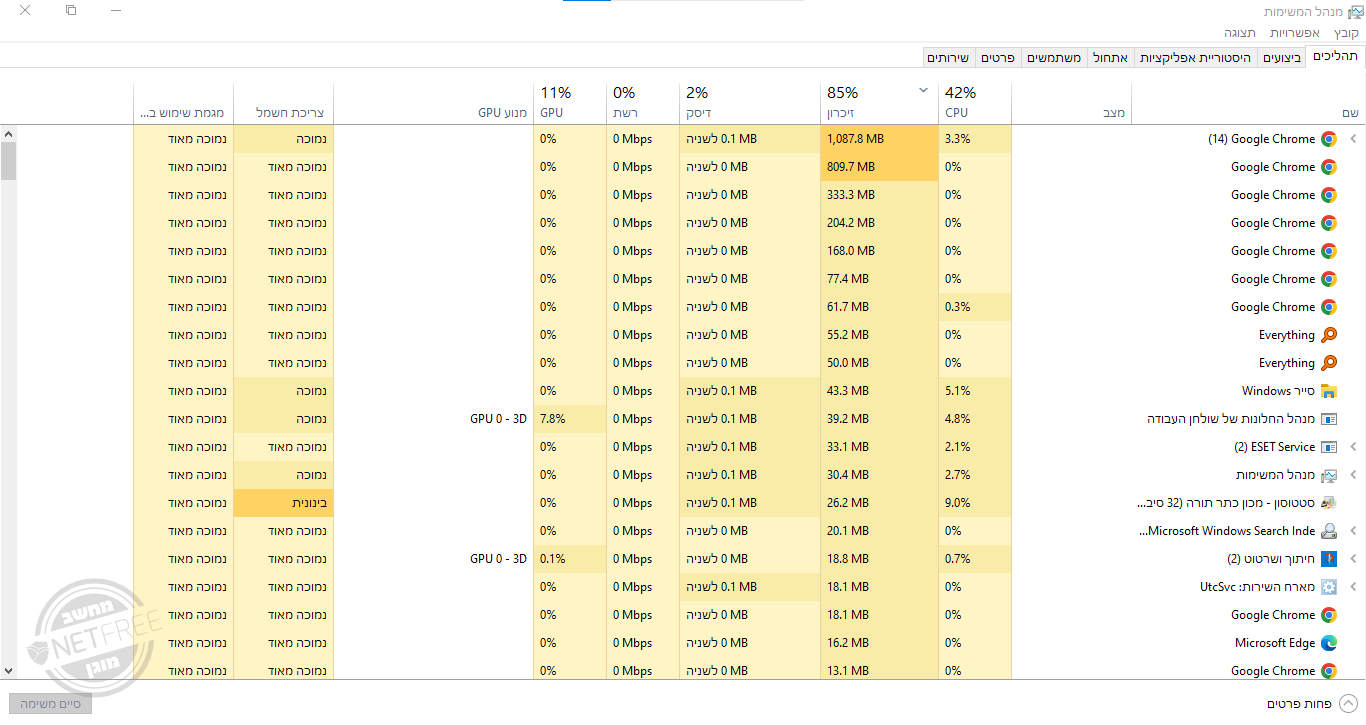This screenshot has width=1366, height=725.
Task: Click the Chrome icon in the 13.1 MB row
Action: point(1329,671)
